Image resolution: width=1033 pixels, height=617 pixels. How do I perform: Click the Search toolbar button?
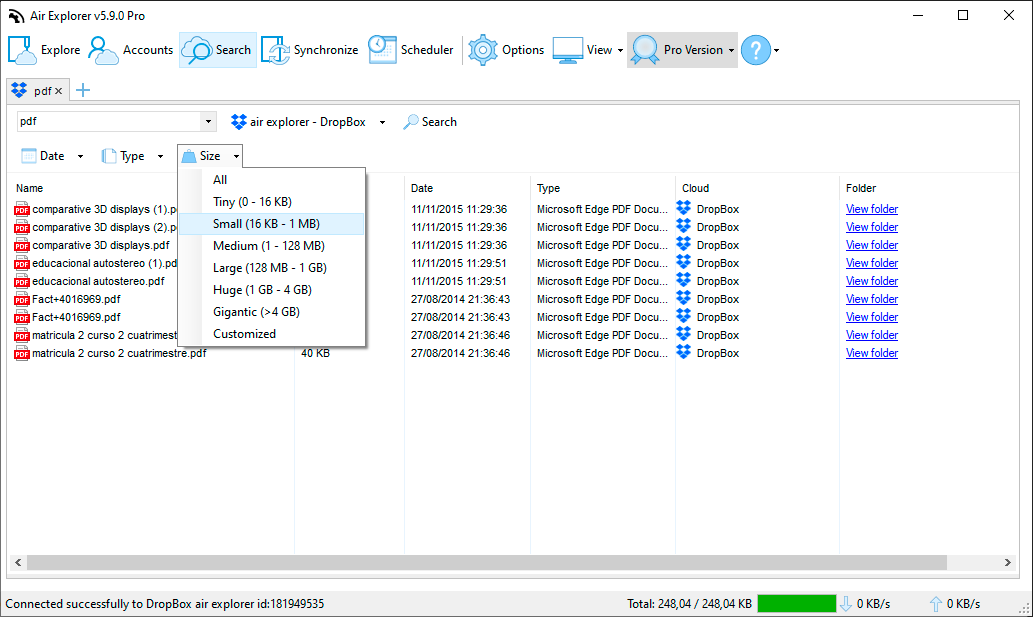pos(217,50)
